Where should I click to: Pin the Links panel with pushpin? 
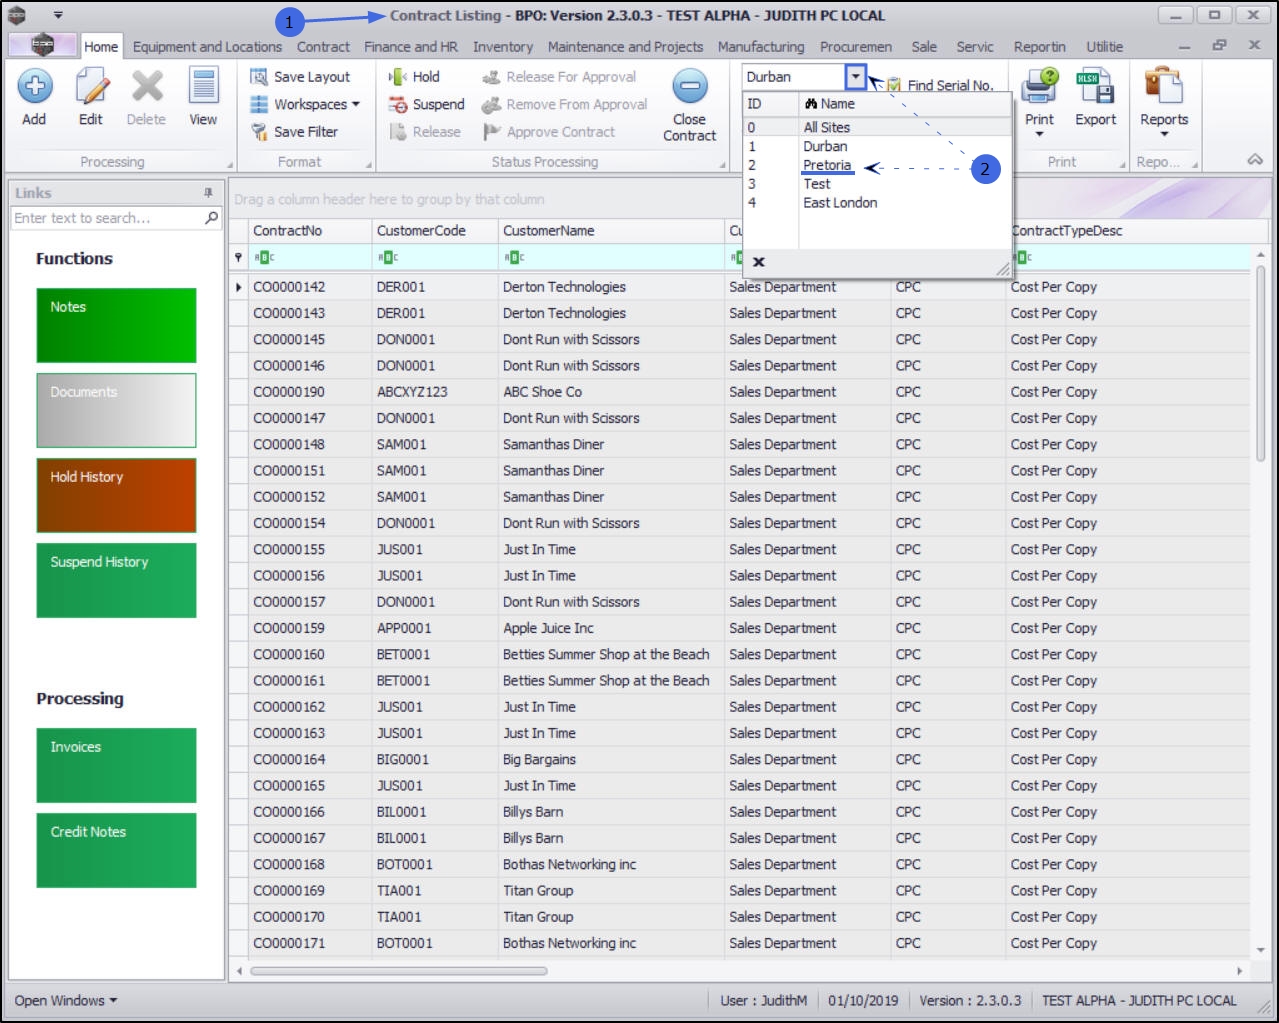pyautogui.click(x=208, y=193)
